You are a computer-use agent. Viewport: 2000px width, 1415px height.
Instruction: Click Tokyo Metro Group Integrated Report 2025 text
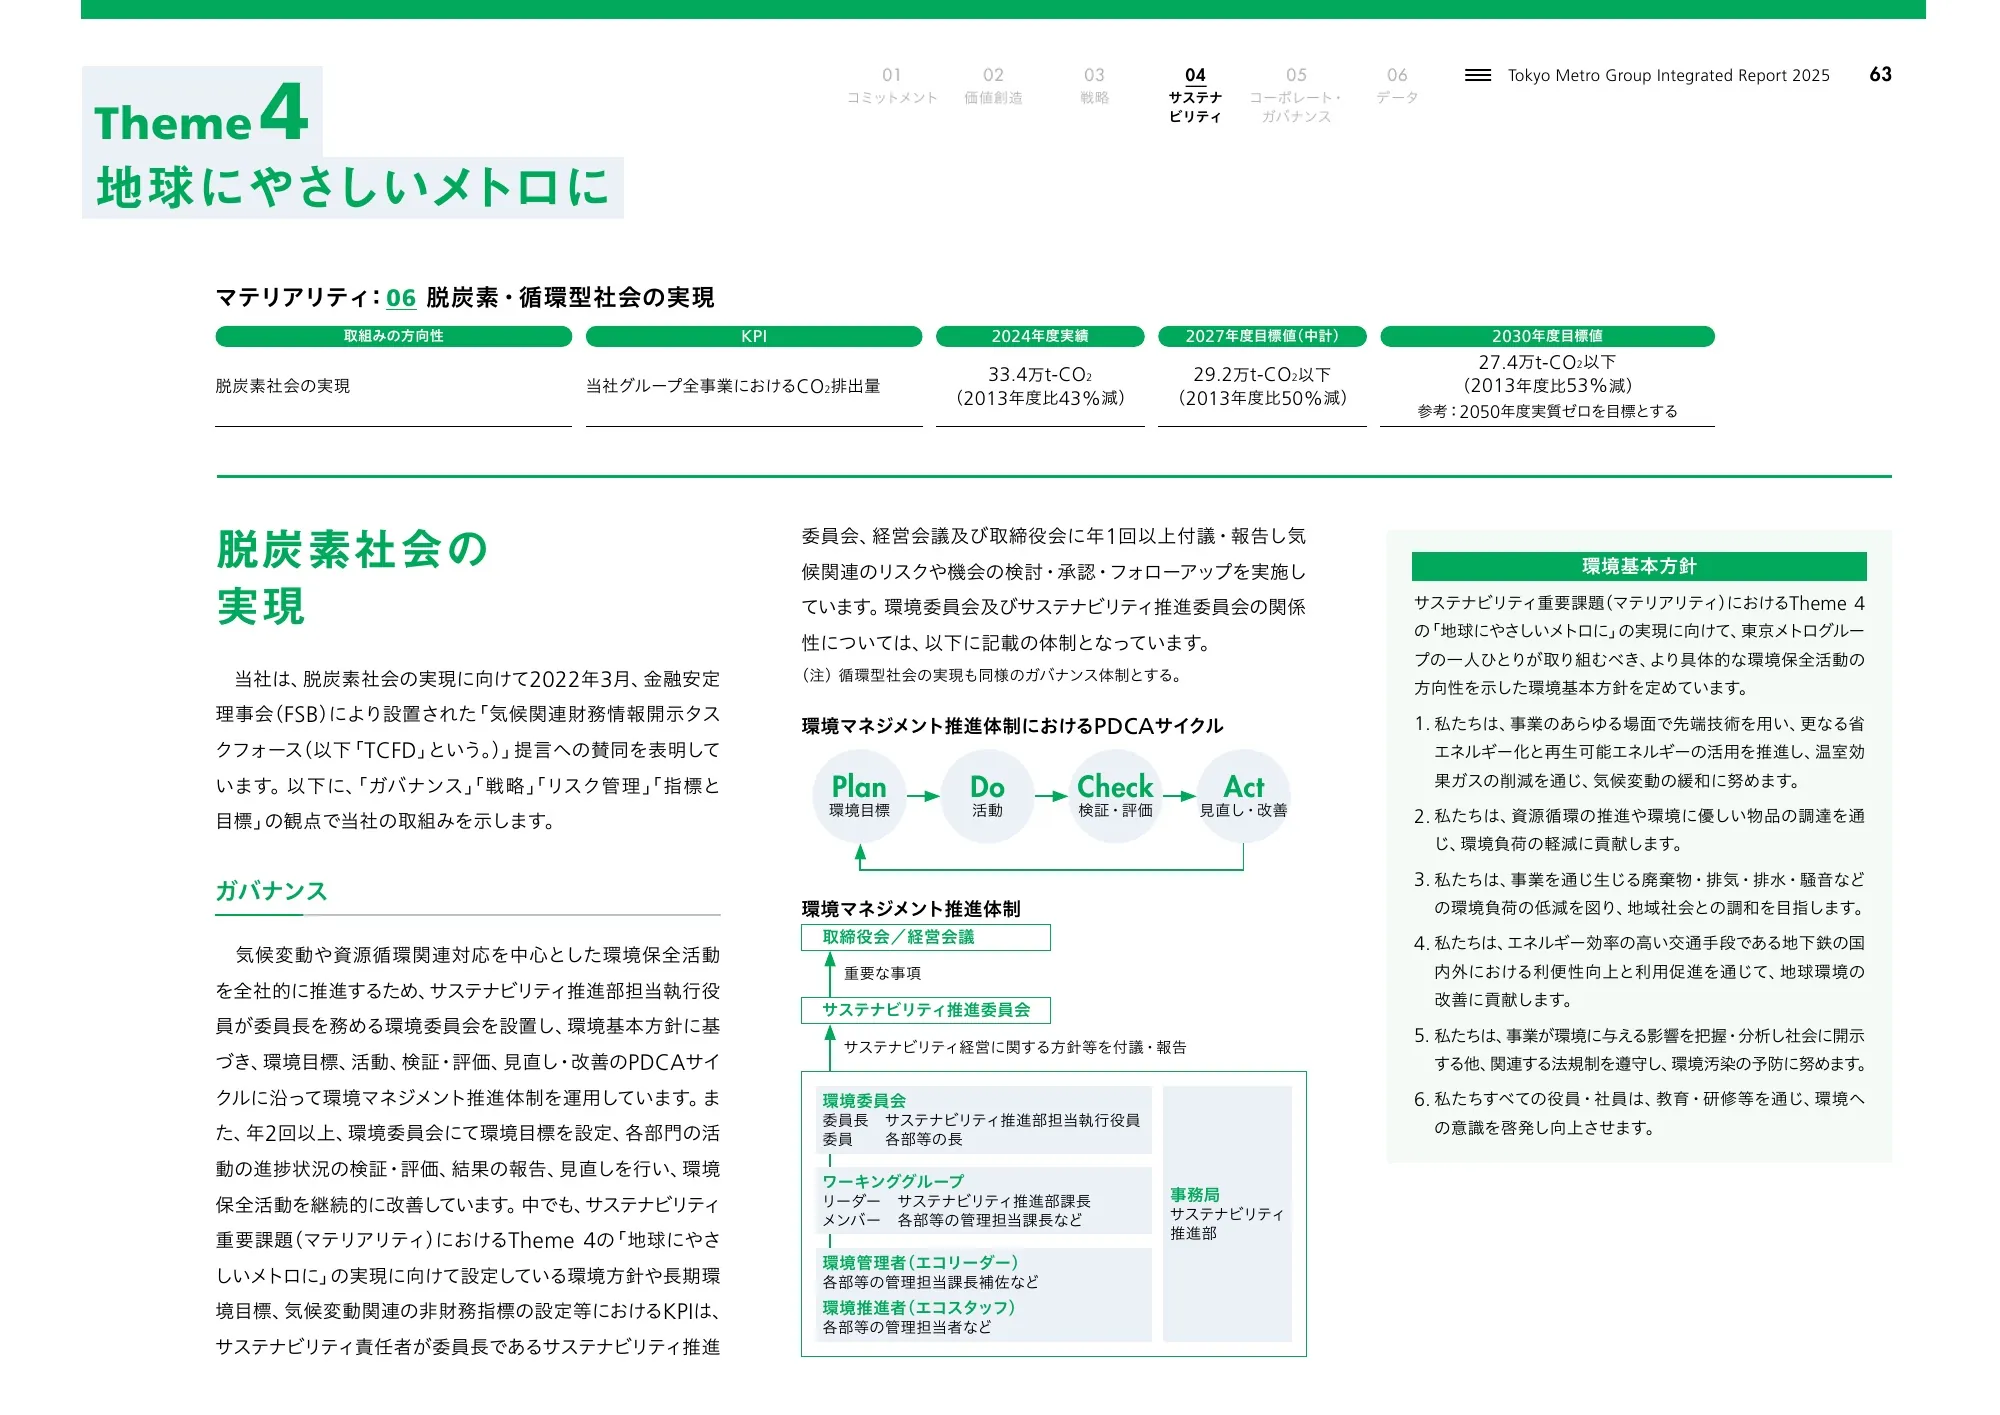(x=1669, y=75)
